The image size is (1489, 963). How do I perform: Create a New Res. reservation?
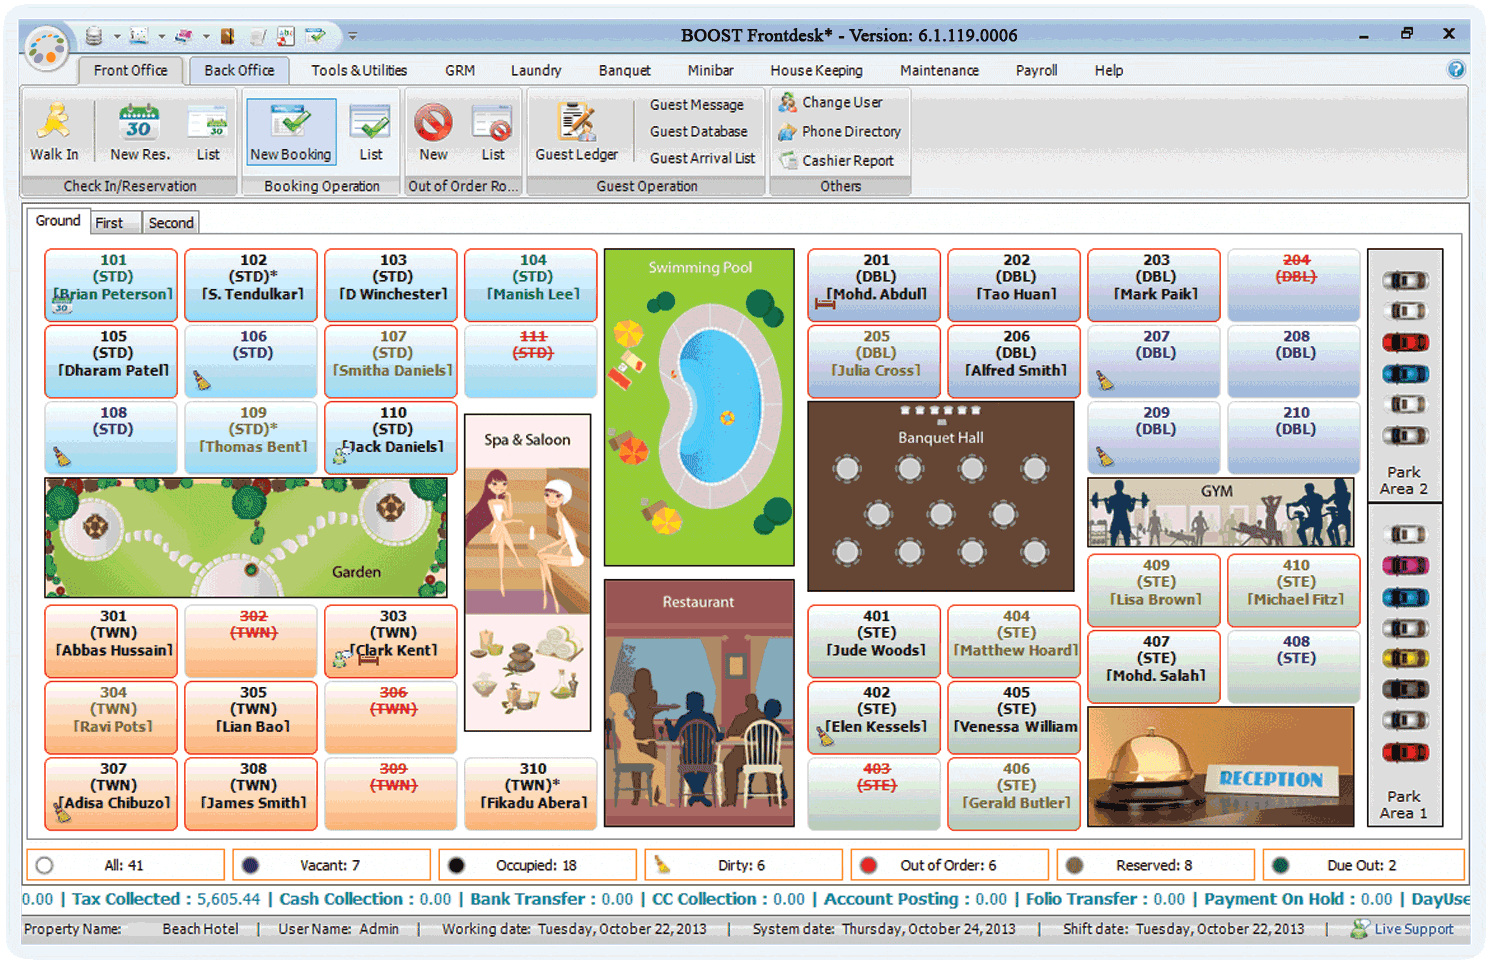(x=140, y=131)
